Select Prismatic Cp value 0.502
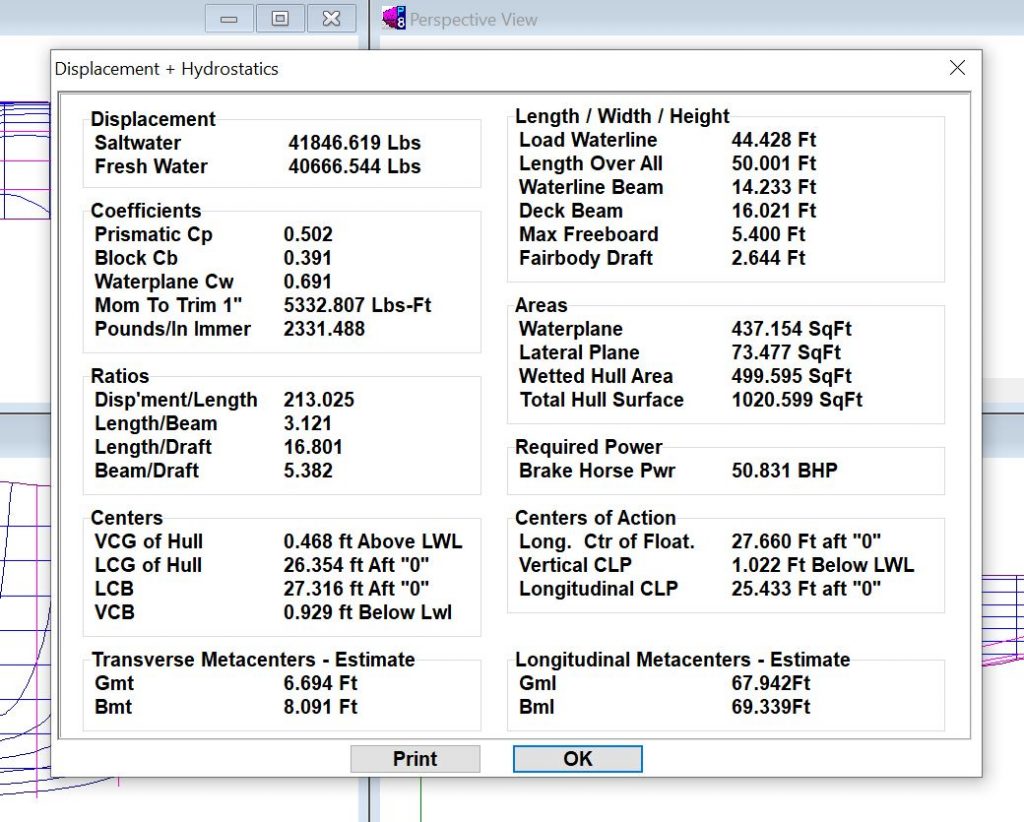1024x822 pixels. click(x=308, y=234)
